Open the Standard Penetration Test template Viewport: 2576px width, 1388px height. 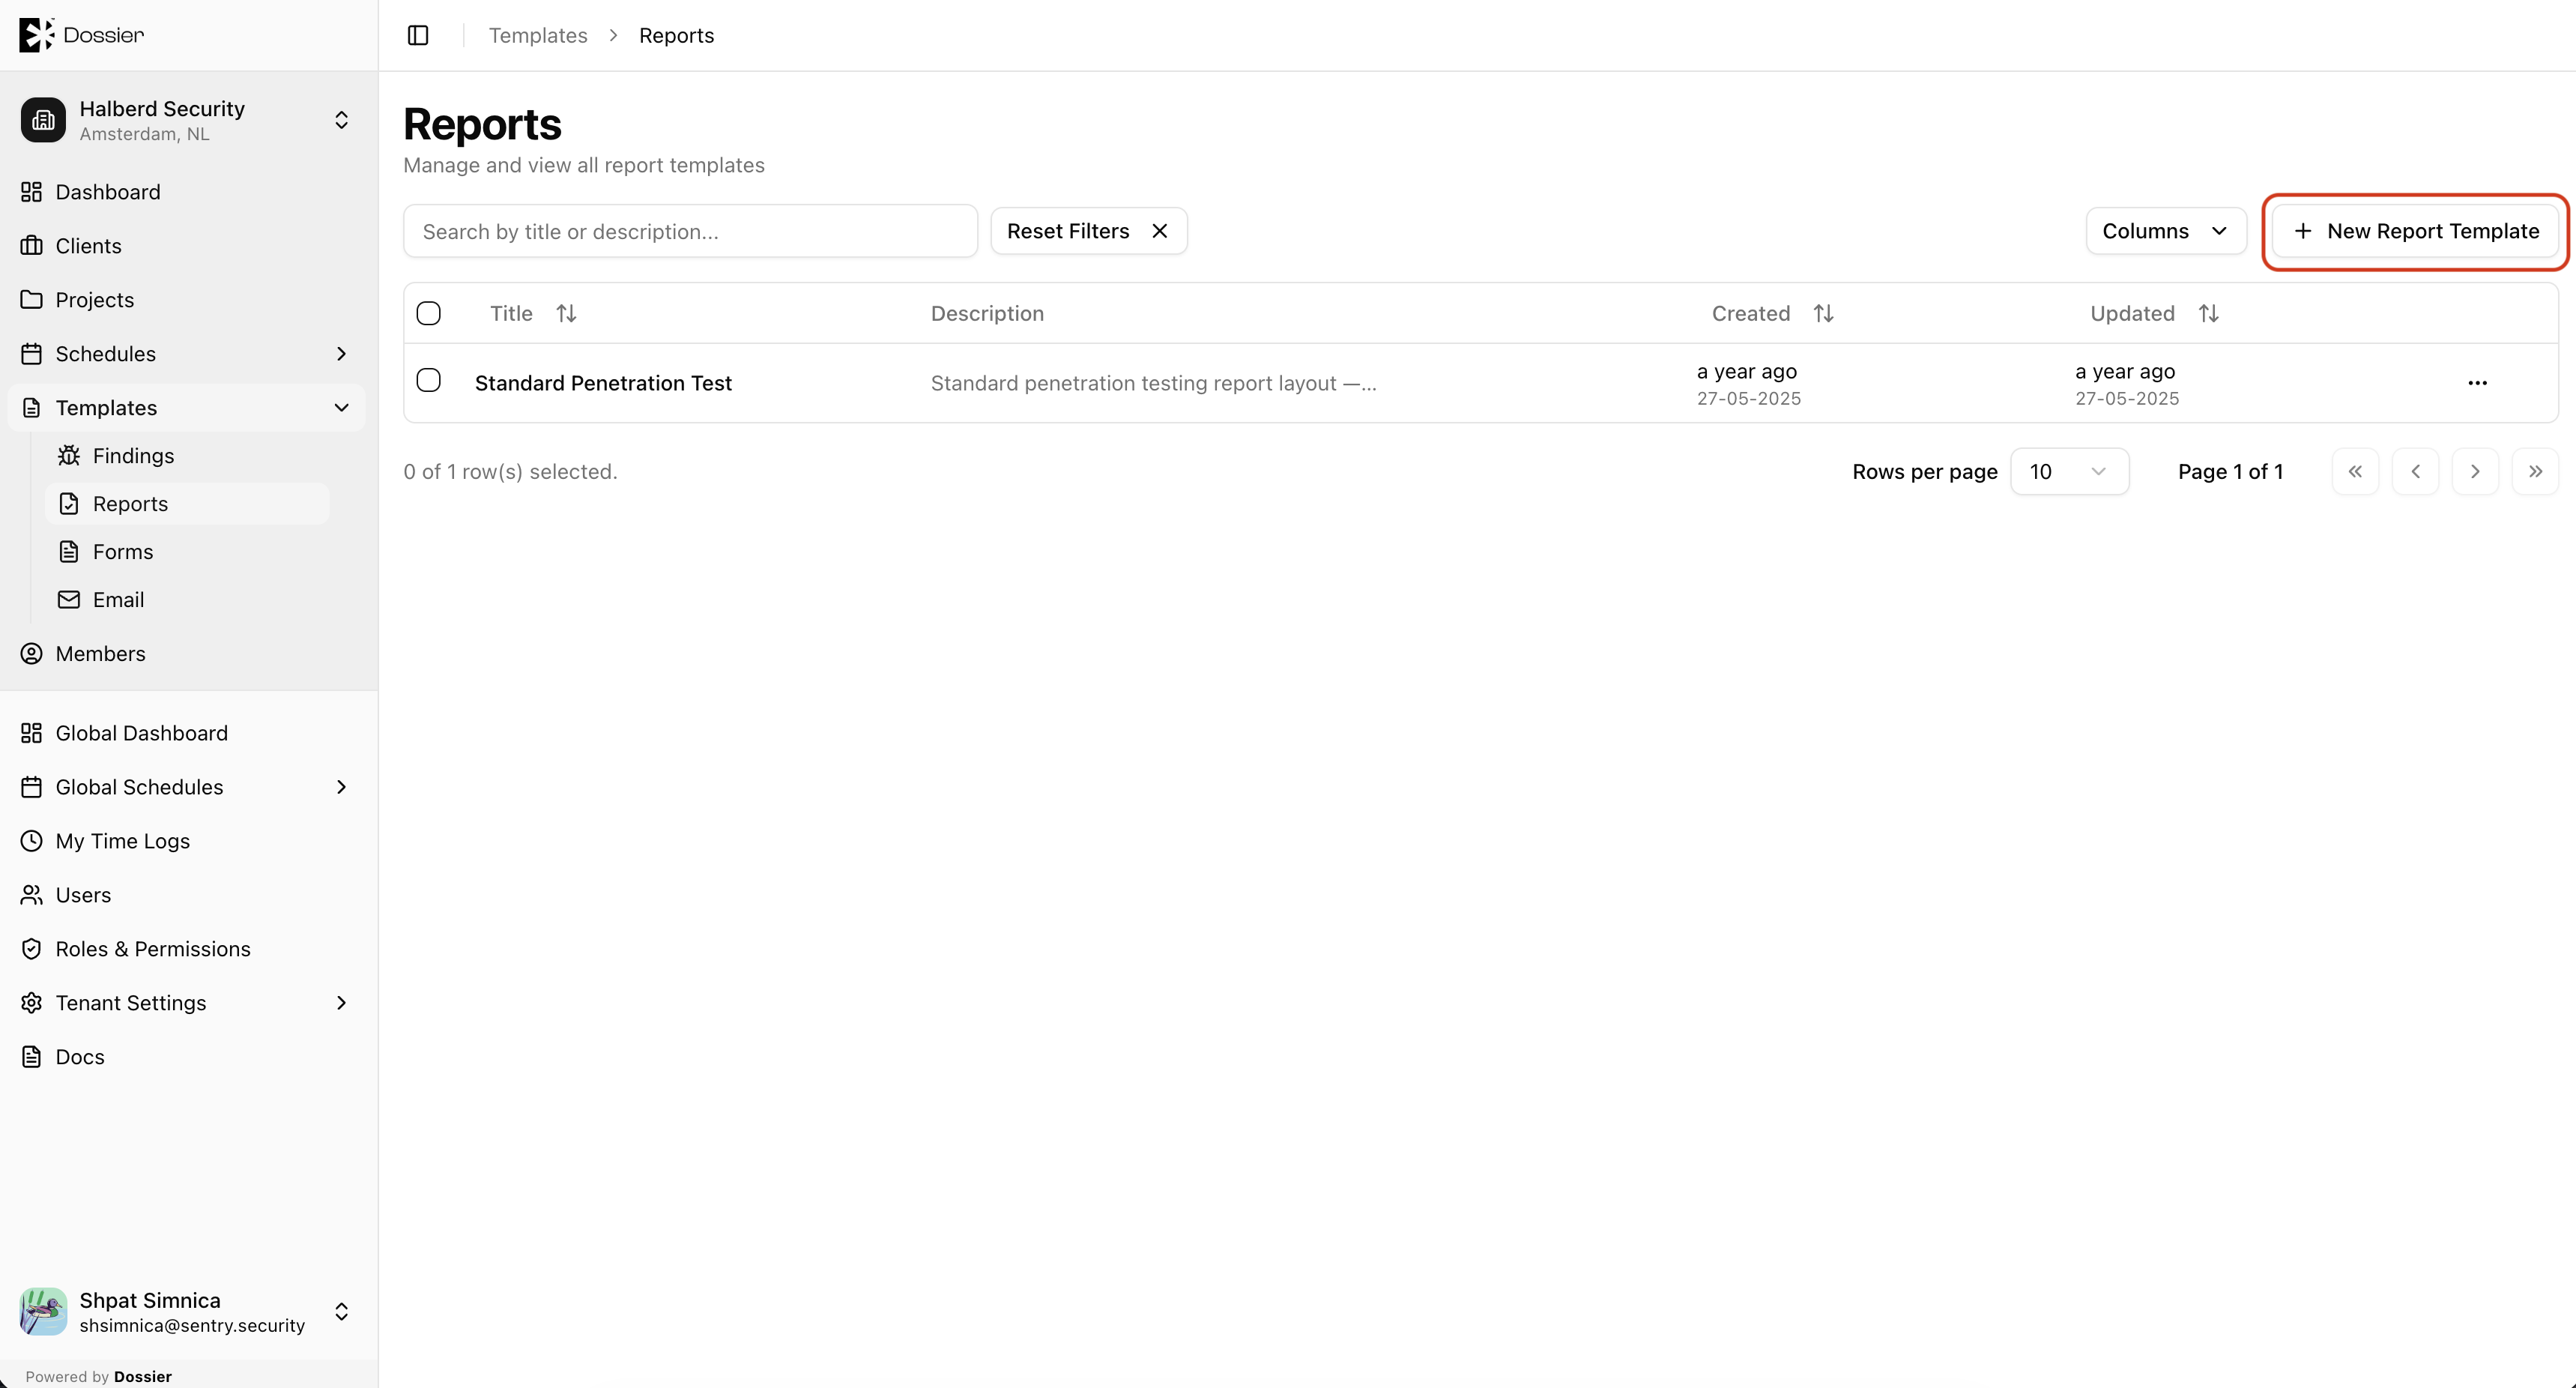point(603,383)
